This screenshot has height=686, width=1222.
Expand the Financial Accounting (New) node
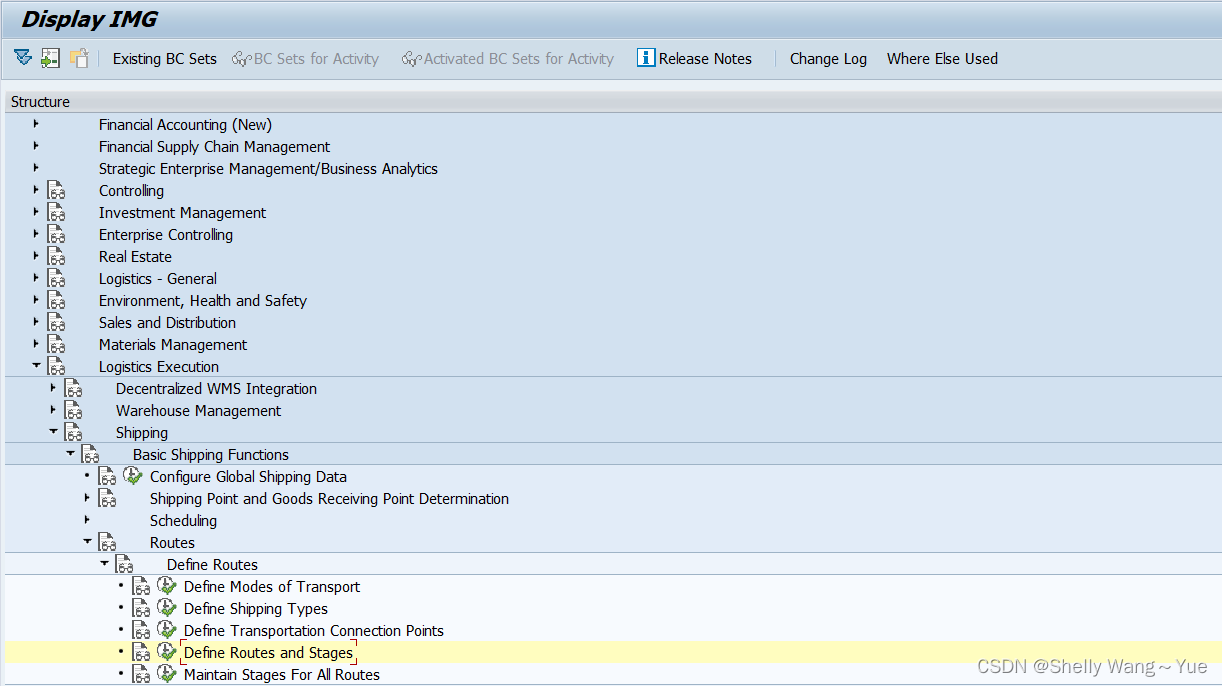point(35,124)
